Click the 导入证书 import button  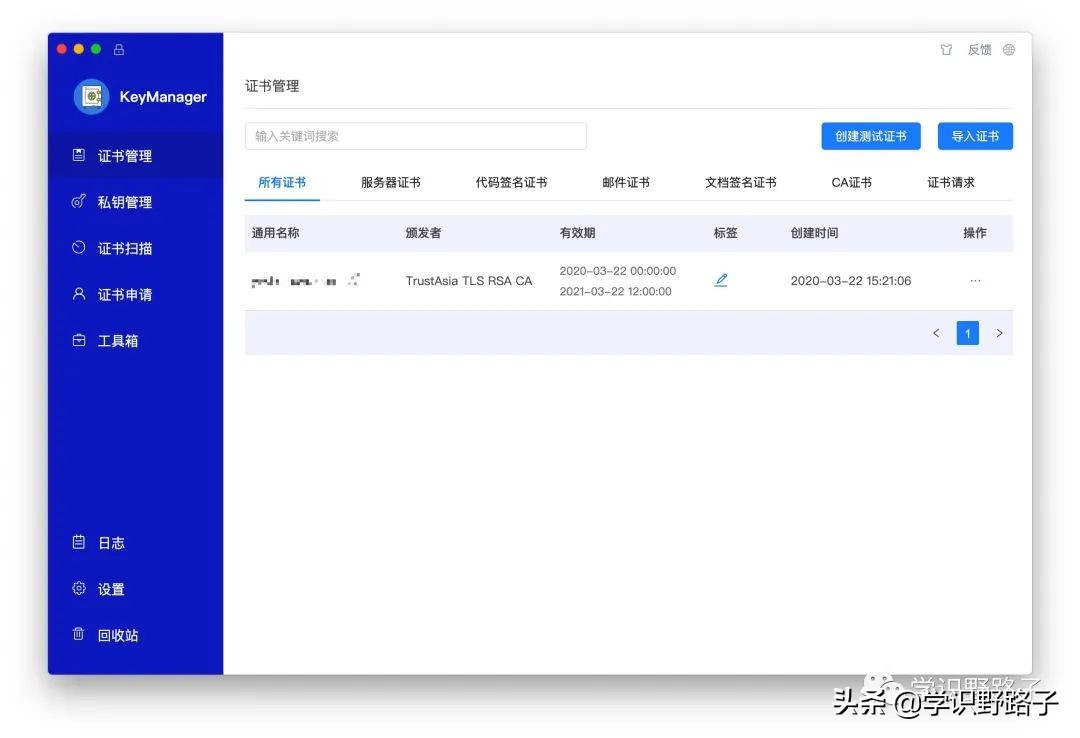tap(975, 136)
